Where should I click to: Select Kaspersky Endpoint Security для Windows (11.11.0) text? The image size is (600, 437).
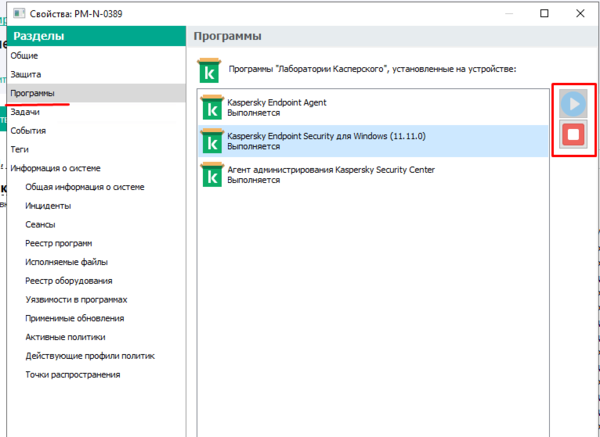click(x=326, y=136)
